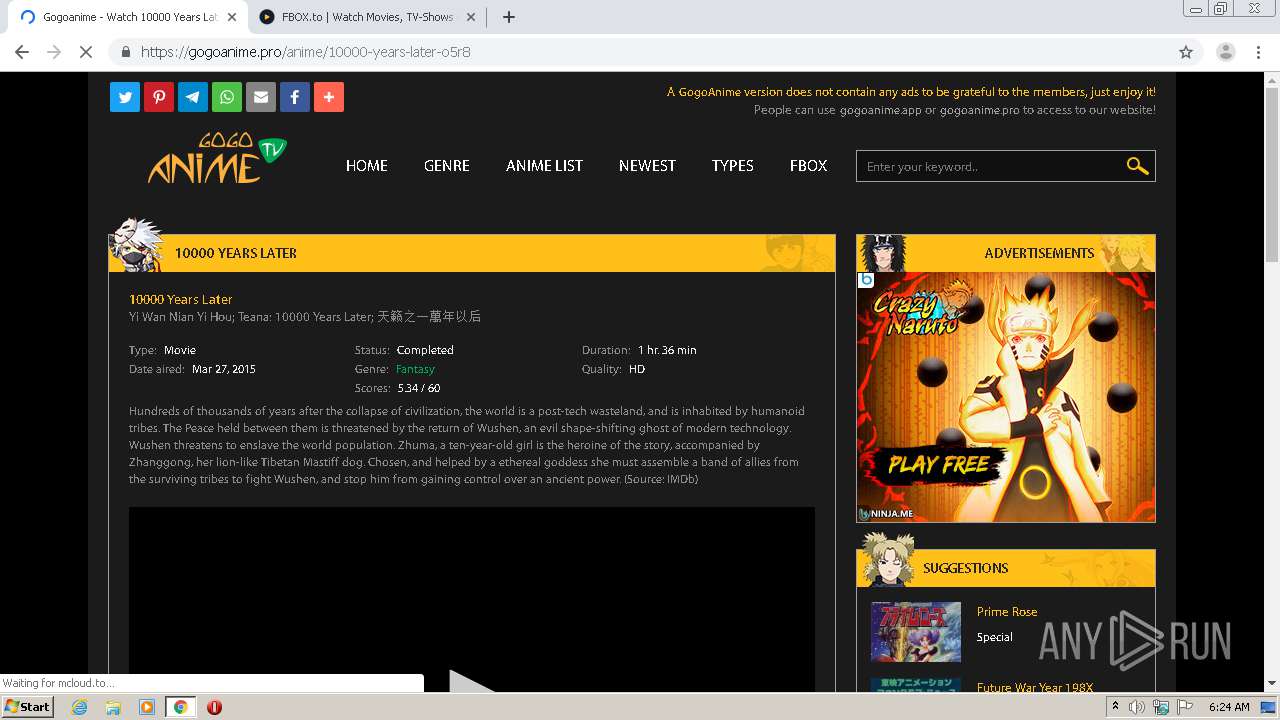This screenshot has height=720, width=1280.
Task: Share page via WhatsApp icon
Action: click(x=227, y=97)
